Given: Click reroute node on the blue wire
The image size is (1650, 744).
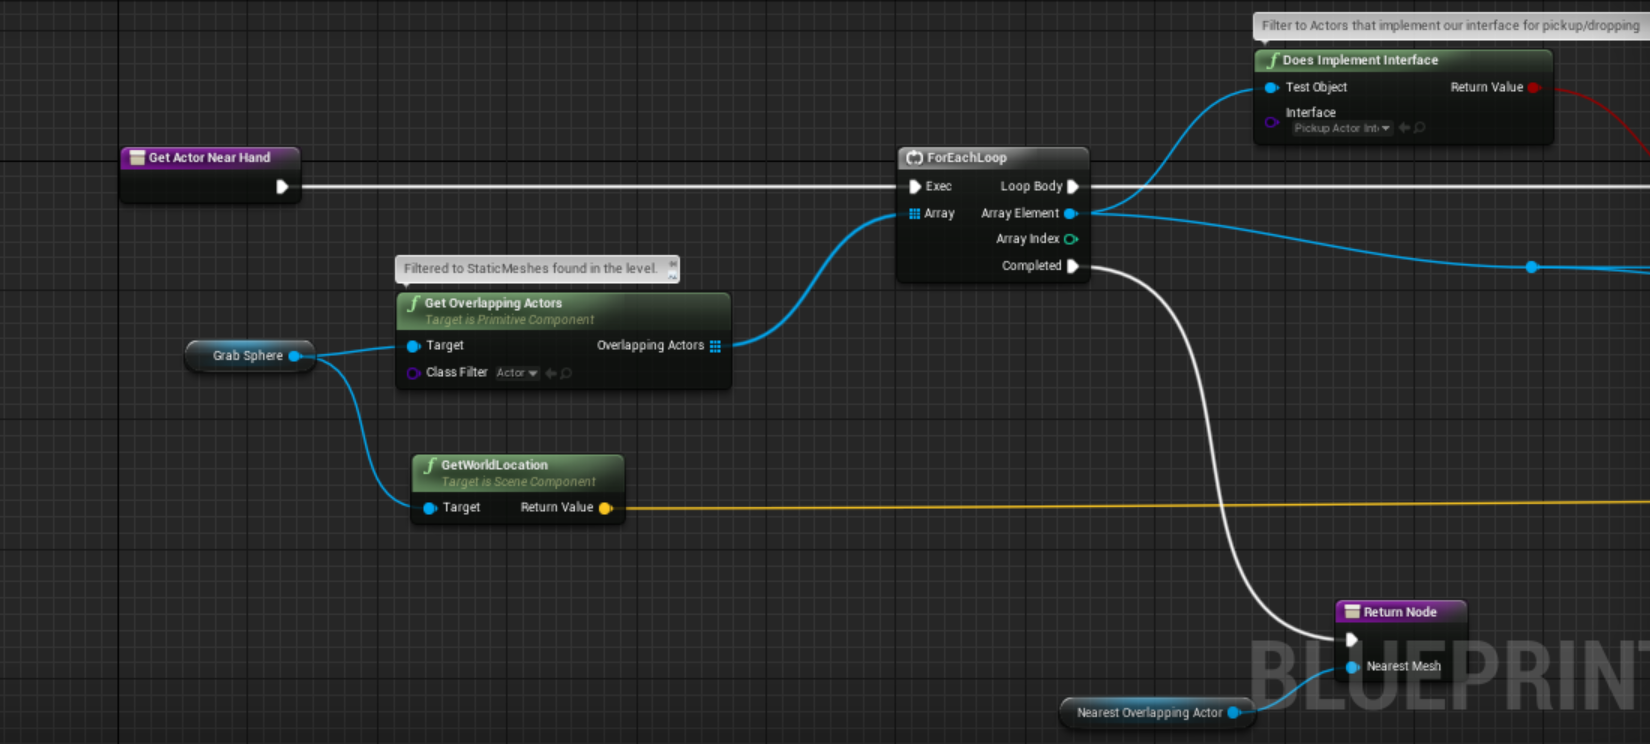Looking at the screenshot, I should tap(1532, 267).
